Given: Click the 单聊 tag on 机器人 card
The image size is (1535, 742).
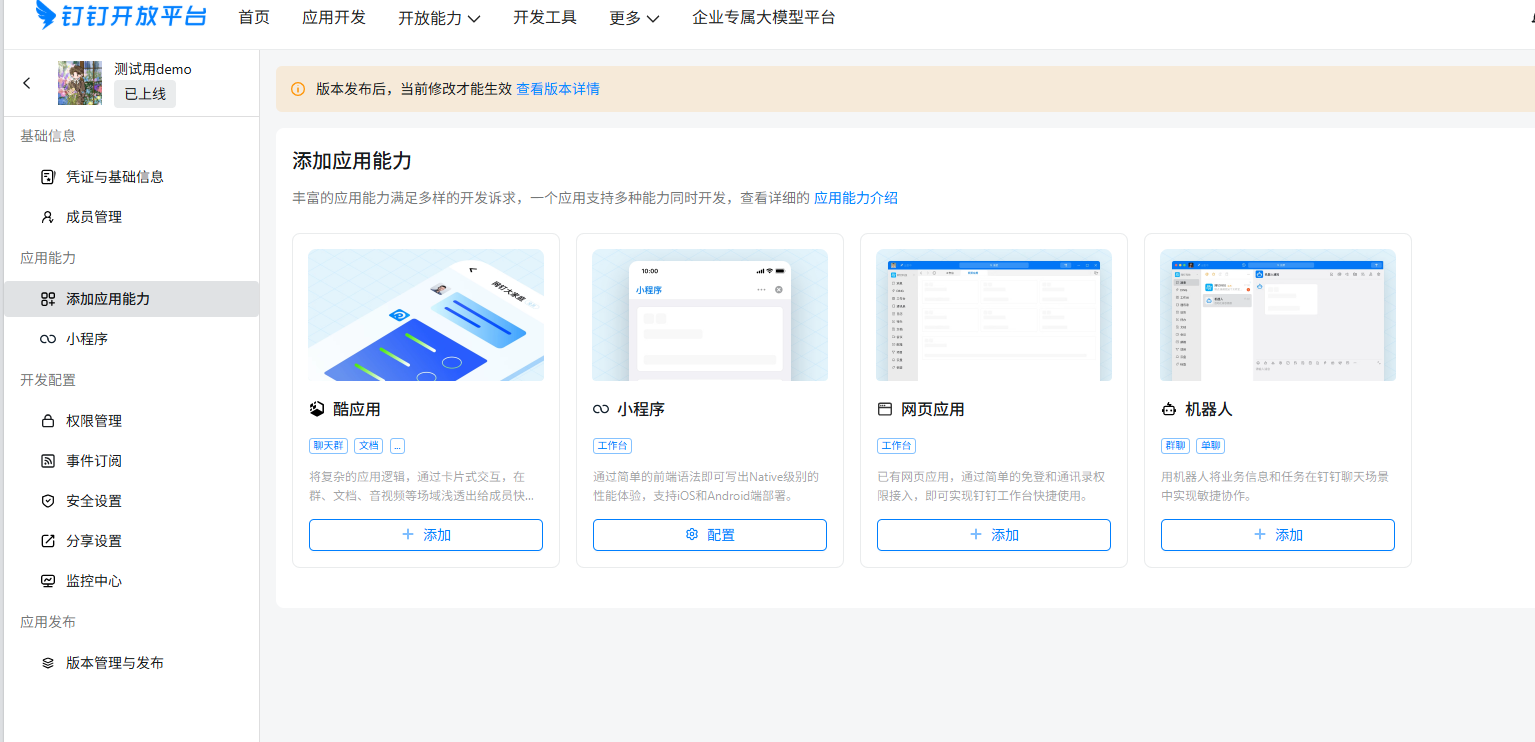Looking at the screenshot, I should (1210, 446).
